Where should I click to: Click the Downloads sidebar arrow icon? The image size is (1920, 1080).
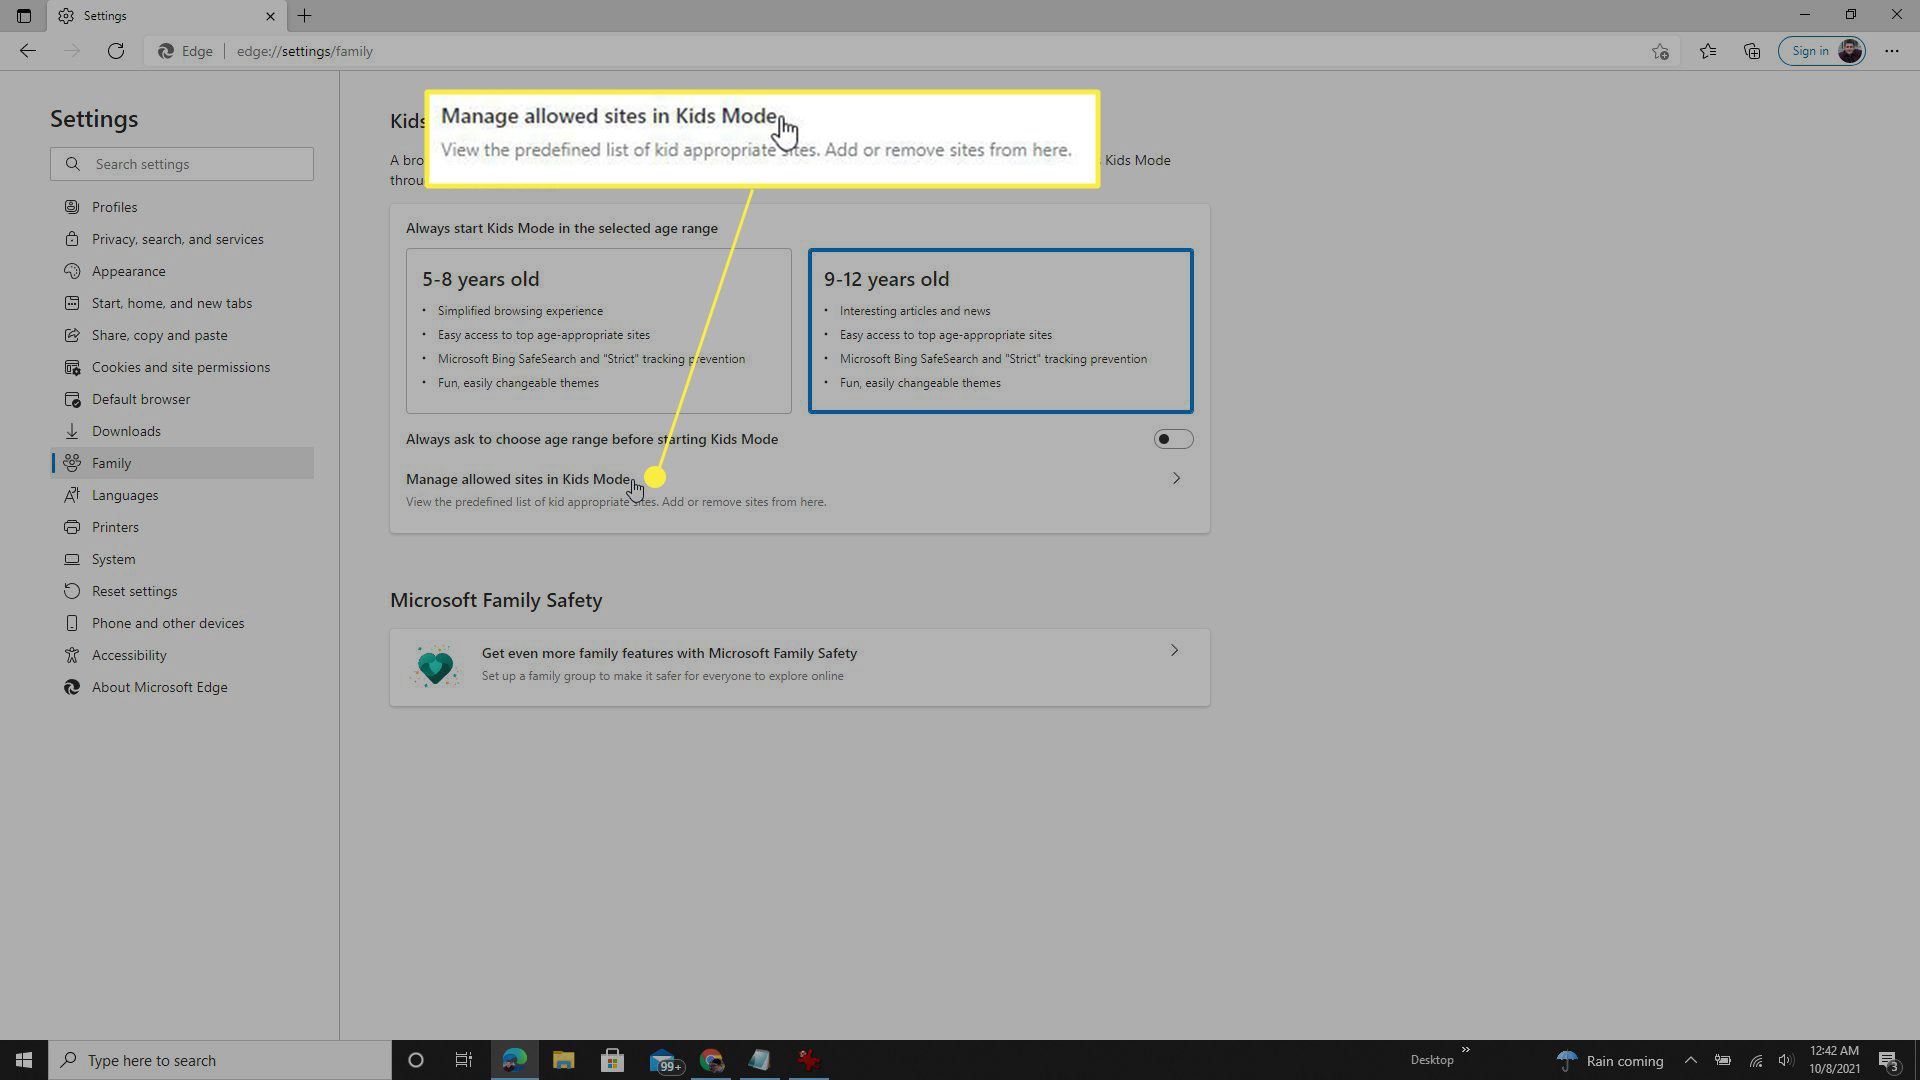(72, 431)
